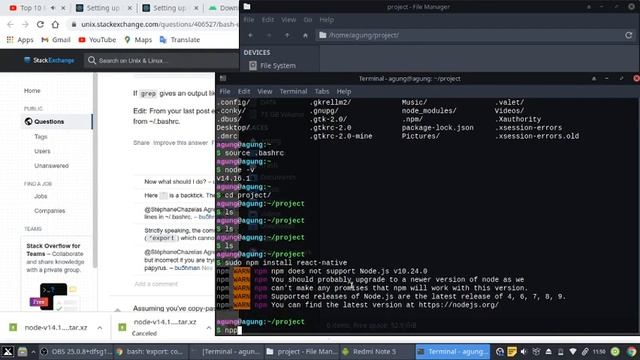Open the Apps bookmark shortcut
The image size is (640, 360).
tap(20, 40)
